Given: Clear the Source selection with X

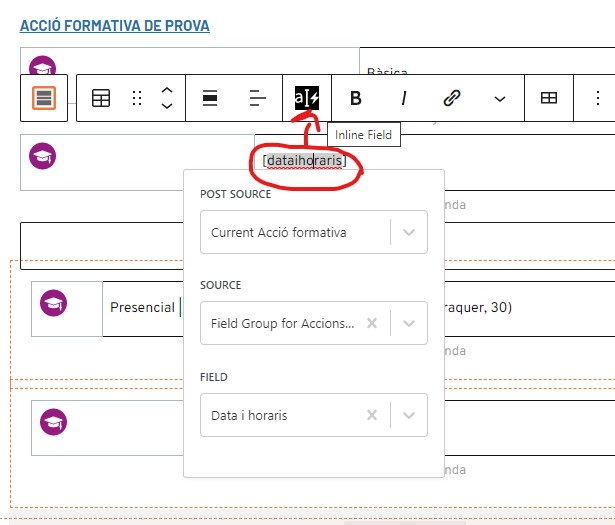Looking at the screenshot, I should point(372,323).
